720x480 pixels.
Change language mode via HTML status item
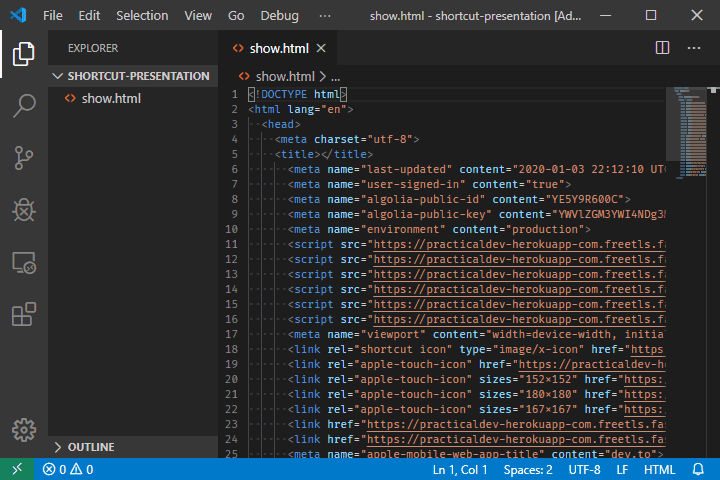(x=659, y=469)
